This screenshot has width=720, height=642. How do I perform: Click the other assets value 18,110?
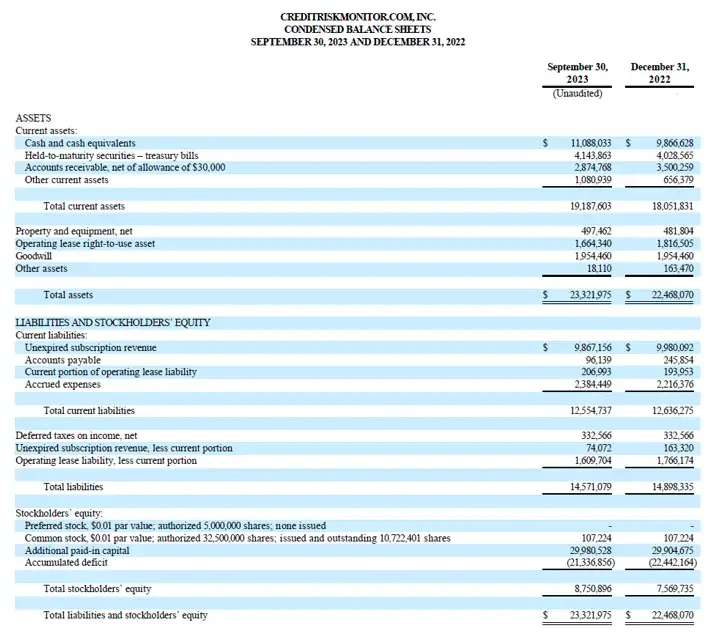599,268
